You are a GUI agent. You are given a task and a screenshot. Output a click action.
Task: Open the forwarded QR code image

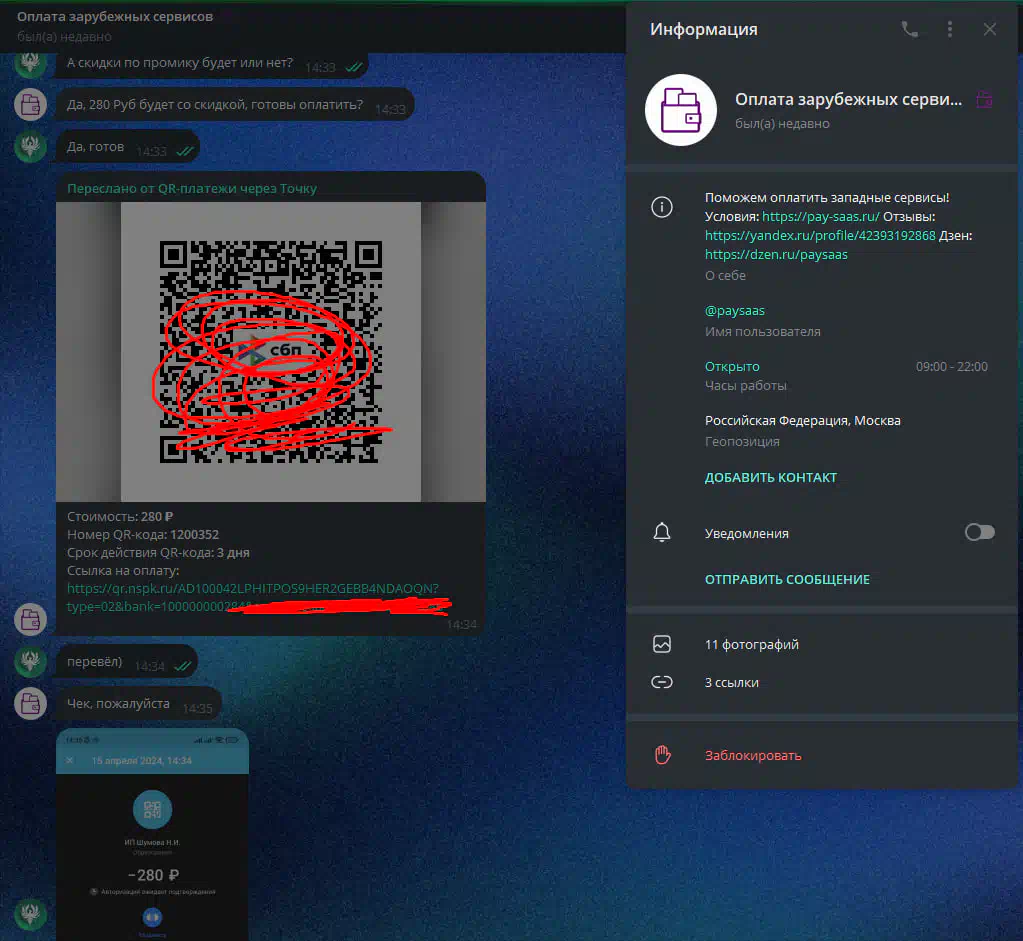click(271, 352)
